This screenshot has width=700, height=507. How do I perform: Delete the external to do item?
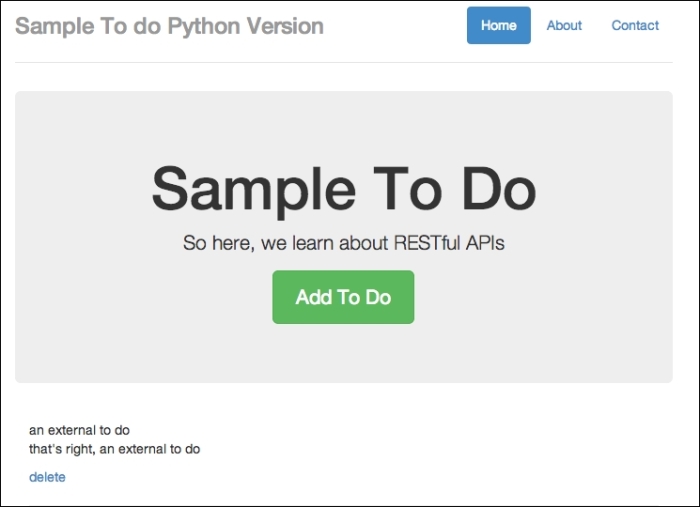[47, 477]
